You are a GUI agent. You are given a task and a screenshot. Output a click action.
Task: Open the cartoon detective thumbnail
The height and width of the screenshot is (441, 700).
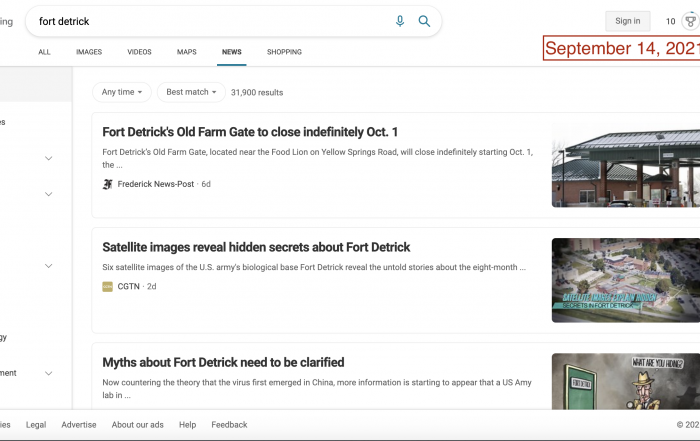point(626,382)
